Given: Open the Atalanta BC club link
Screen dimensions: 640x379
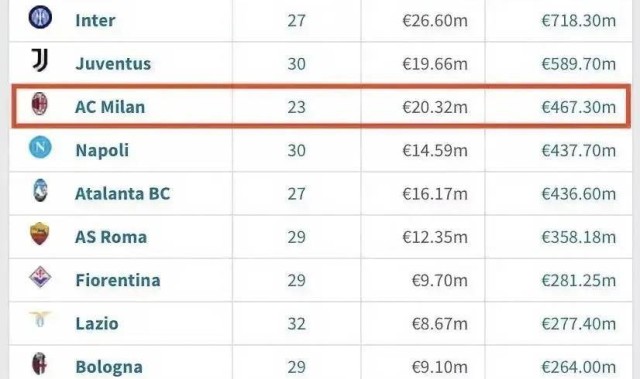Looking at the screenshot, I should 122,194.
